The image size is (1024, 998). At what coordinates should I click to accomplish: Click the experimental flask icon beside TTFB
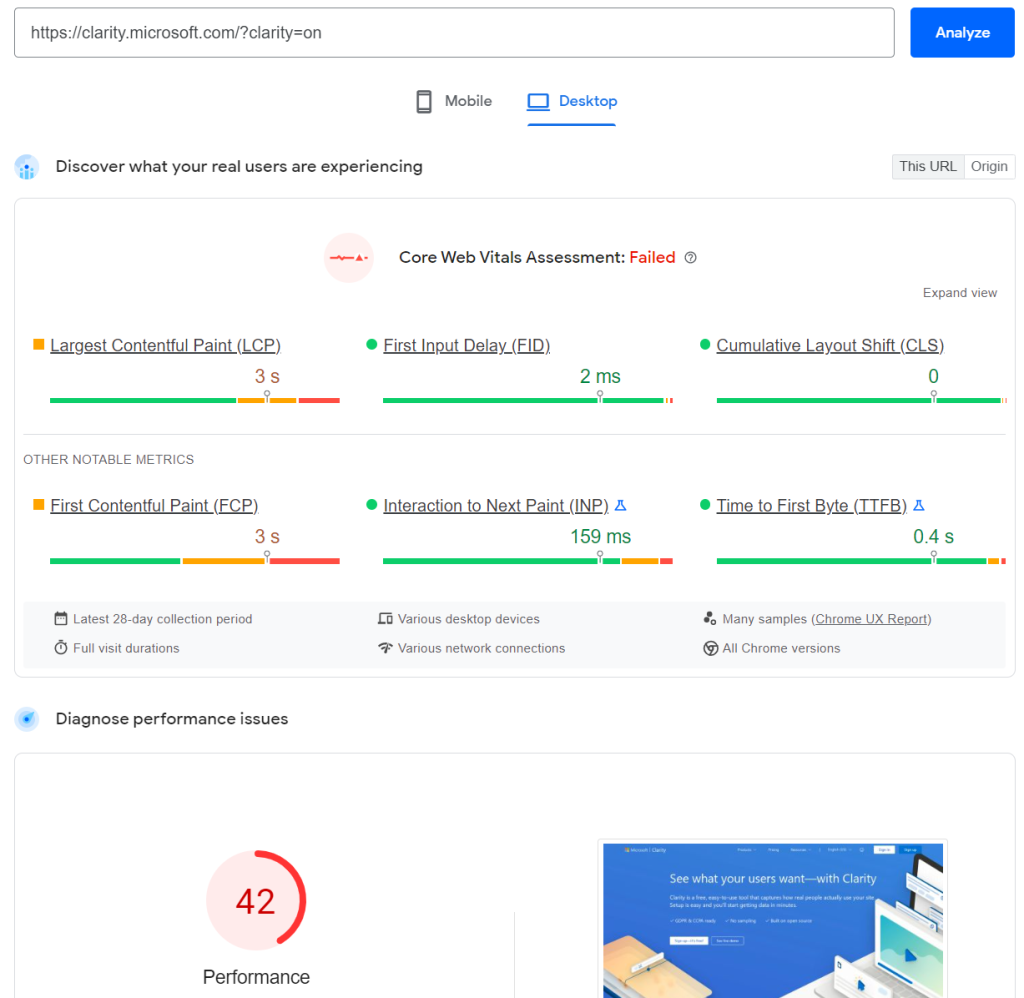coord(919,505)
